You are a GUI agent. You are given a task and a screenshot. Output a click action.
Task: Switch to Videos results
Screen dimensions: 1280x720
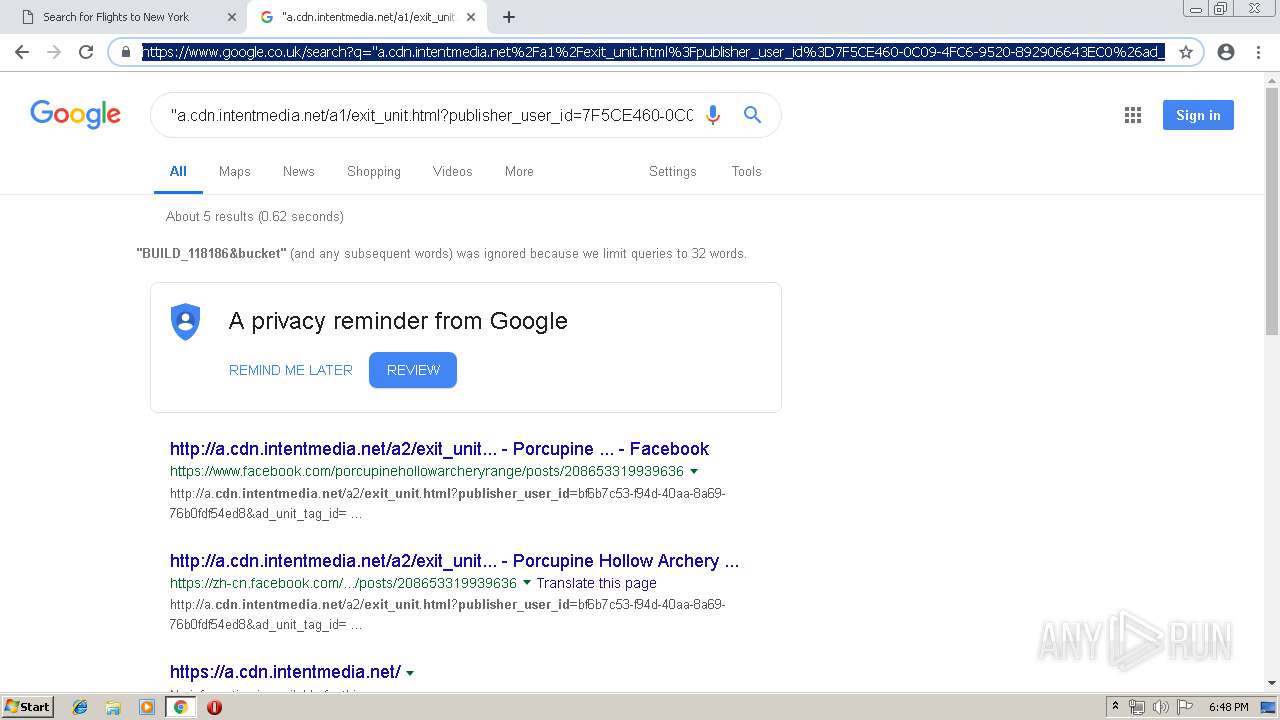tap(453, 171)
